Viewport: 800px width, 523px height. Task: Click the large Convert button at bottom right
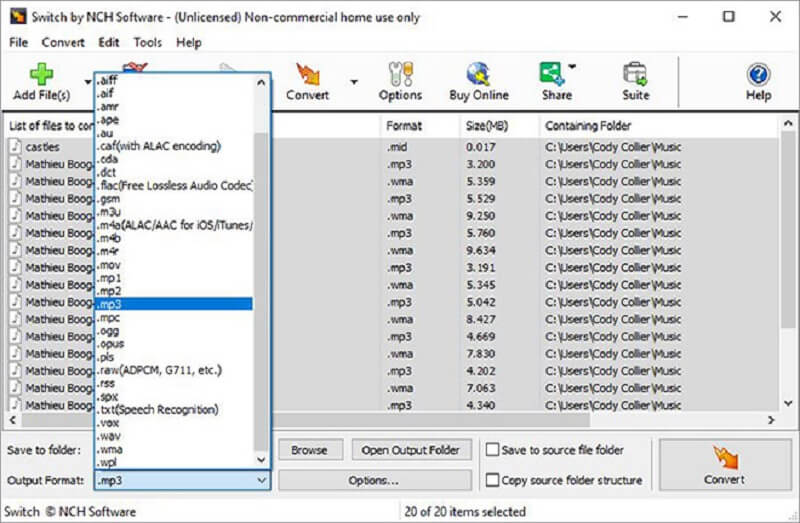(x=724, y=464)
